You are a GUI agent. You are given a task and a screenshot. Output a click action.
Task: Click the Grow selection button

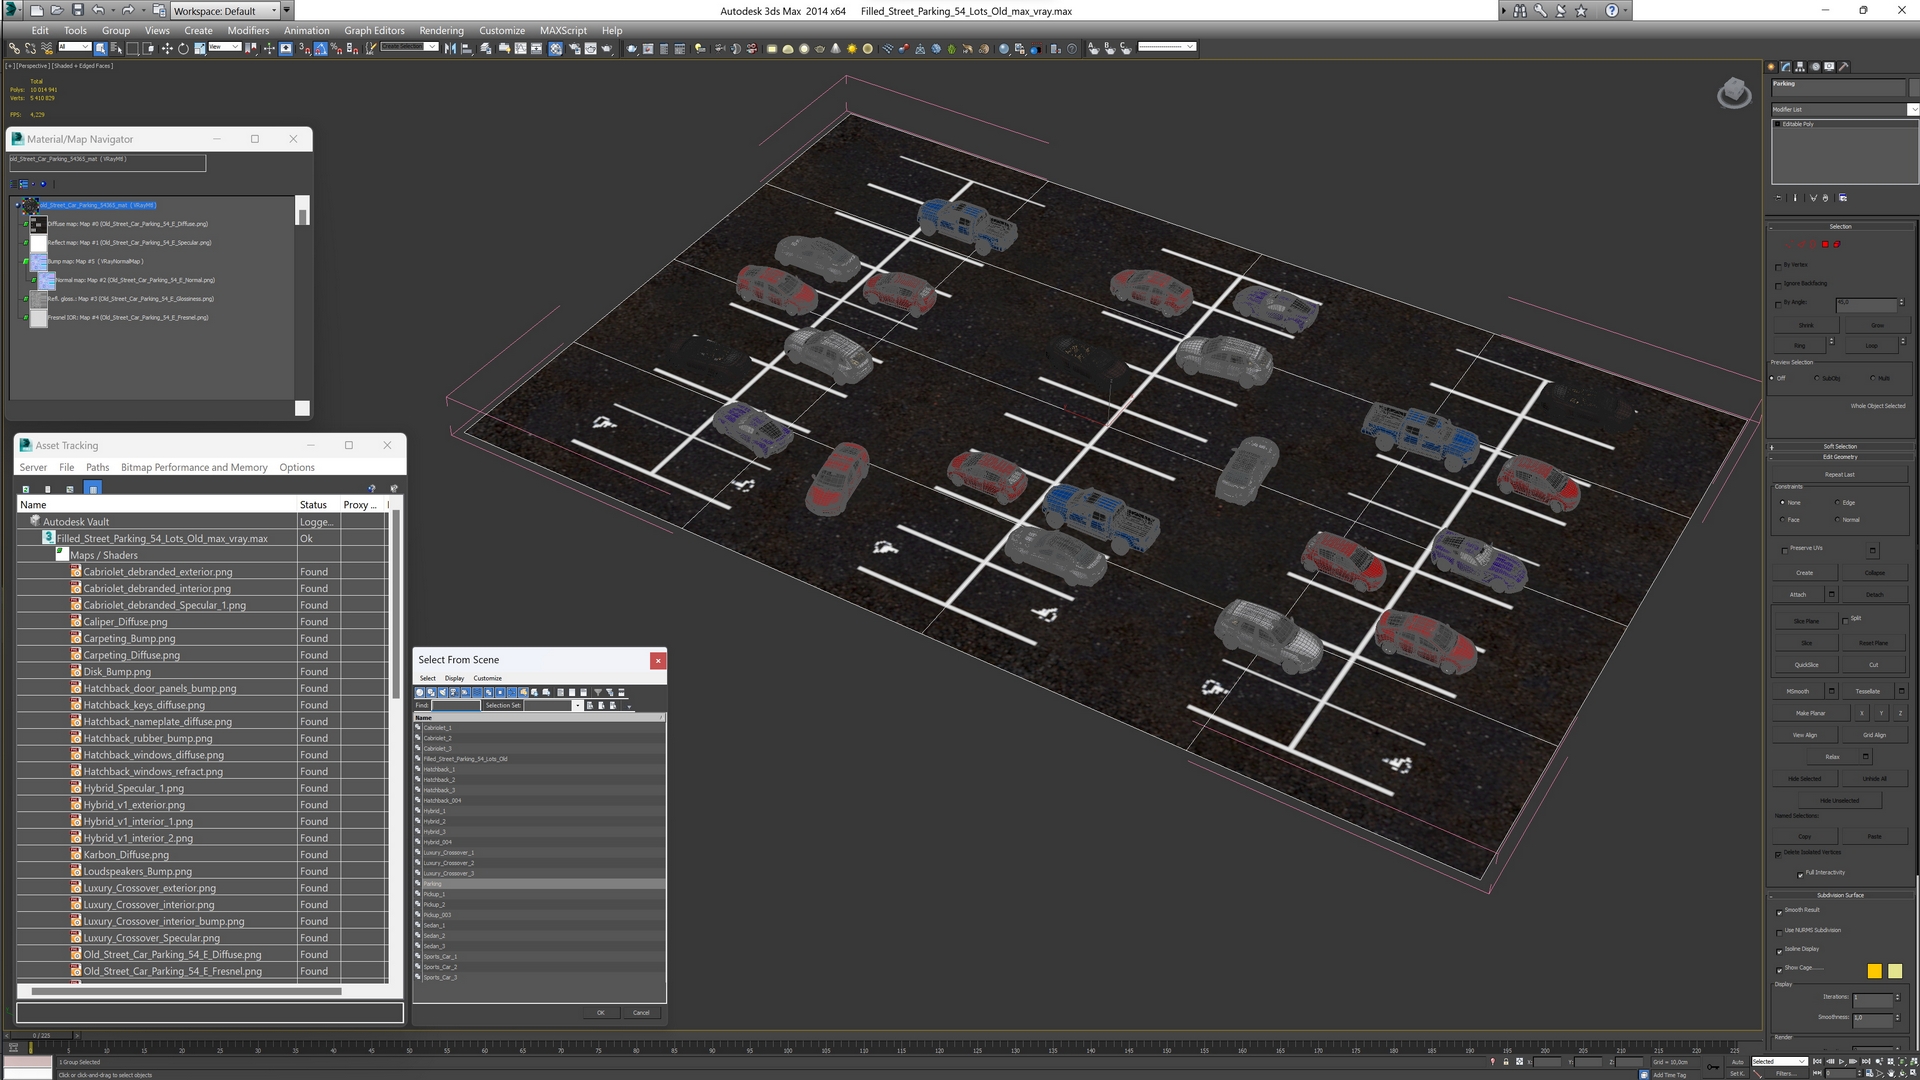(1877, 326)
